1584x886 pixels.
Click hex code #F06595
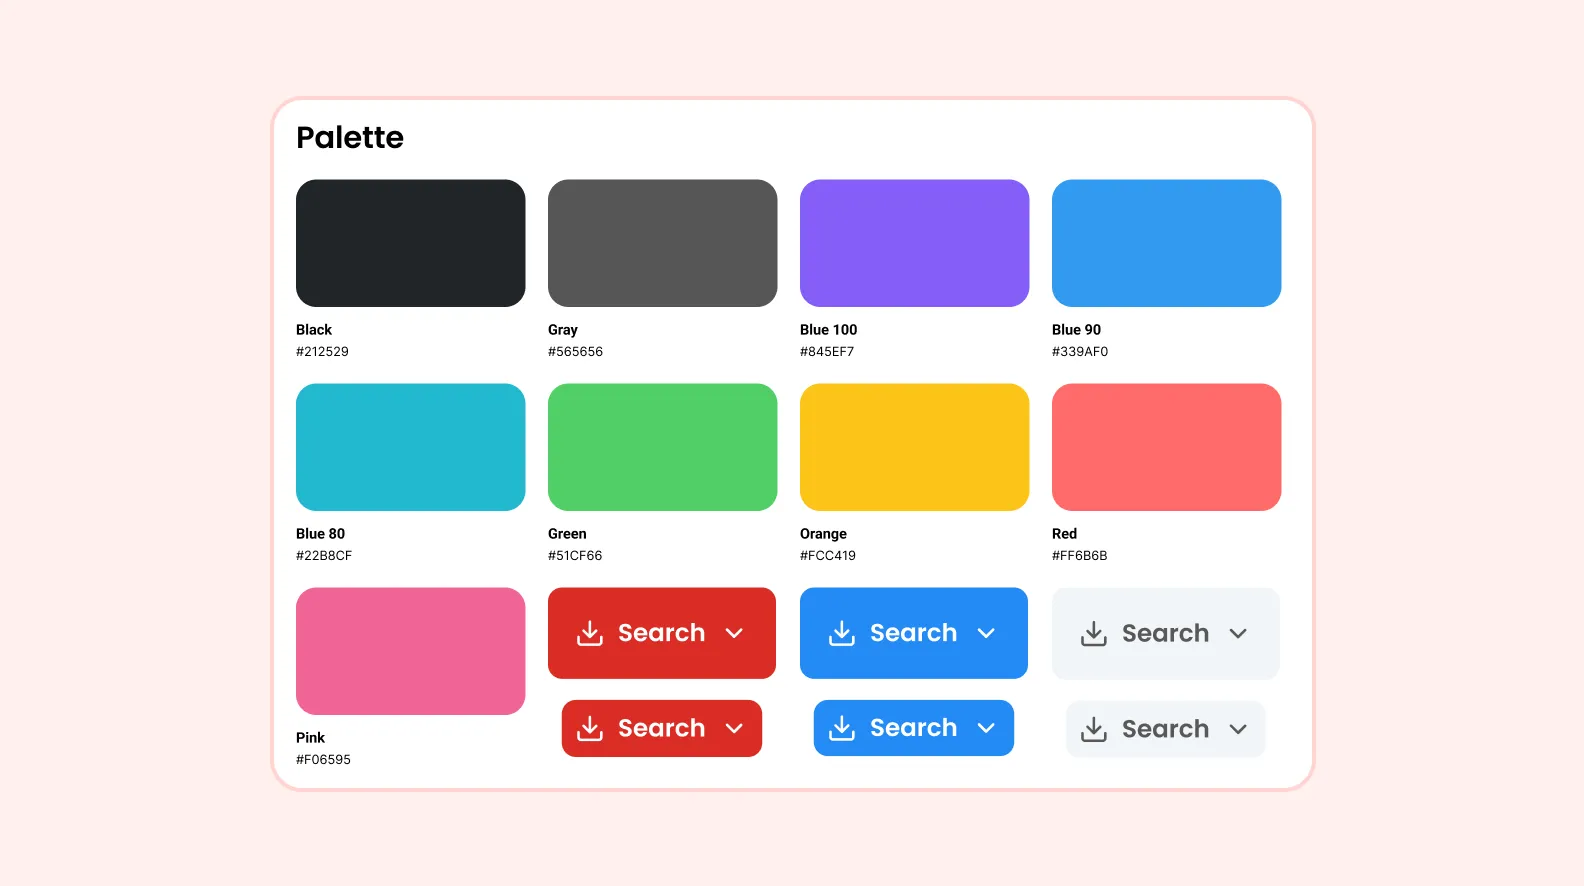pyautogui.click(x=323, y=760)
